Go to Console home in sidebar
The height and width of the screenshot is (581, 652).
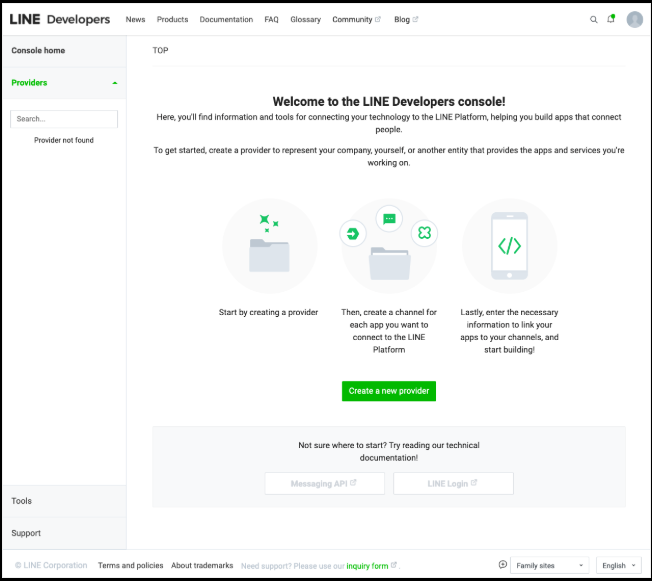point(38,50)
